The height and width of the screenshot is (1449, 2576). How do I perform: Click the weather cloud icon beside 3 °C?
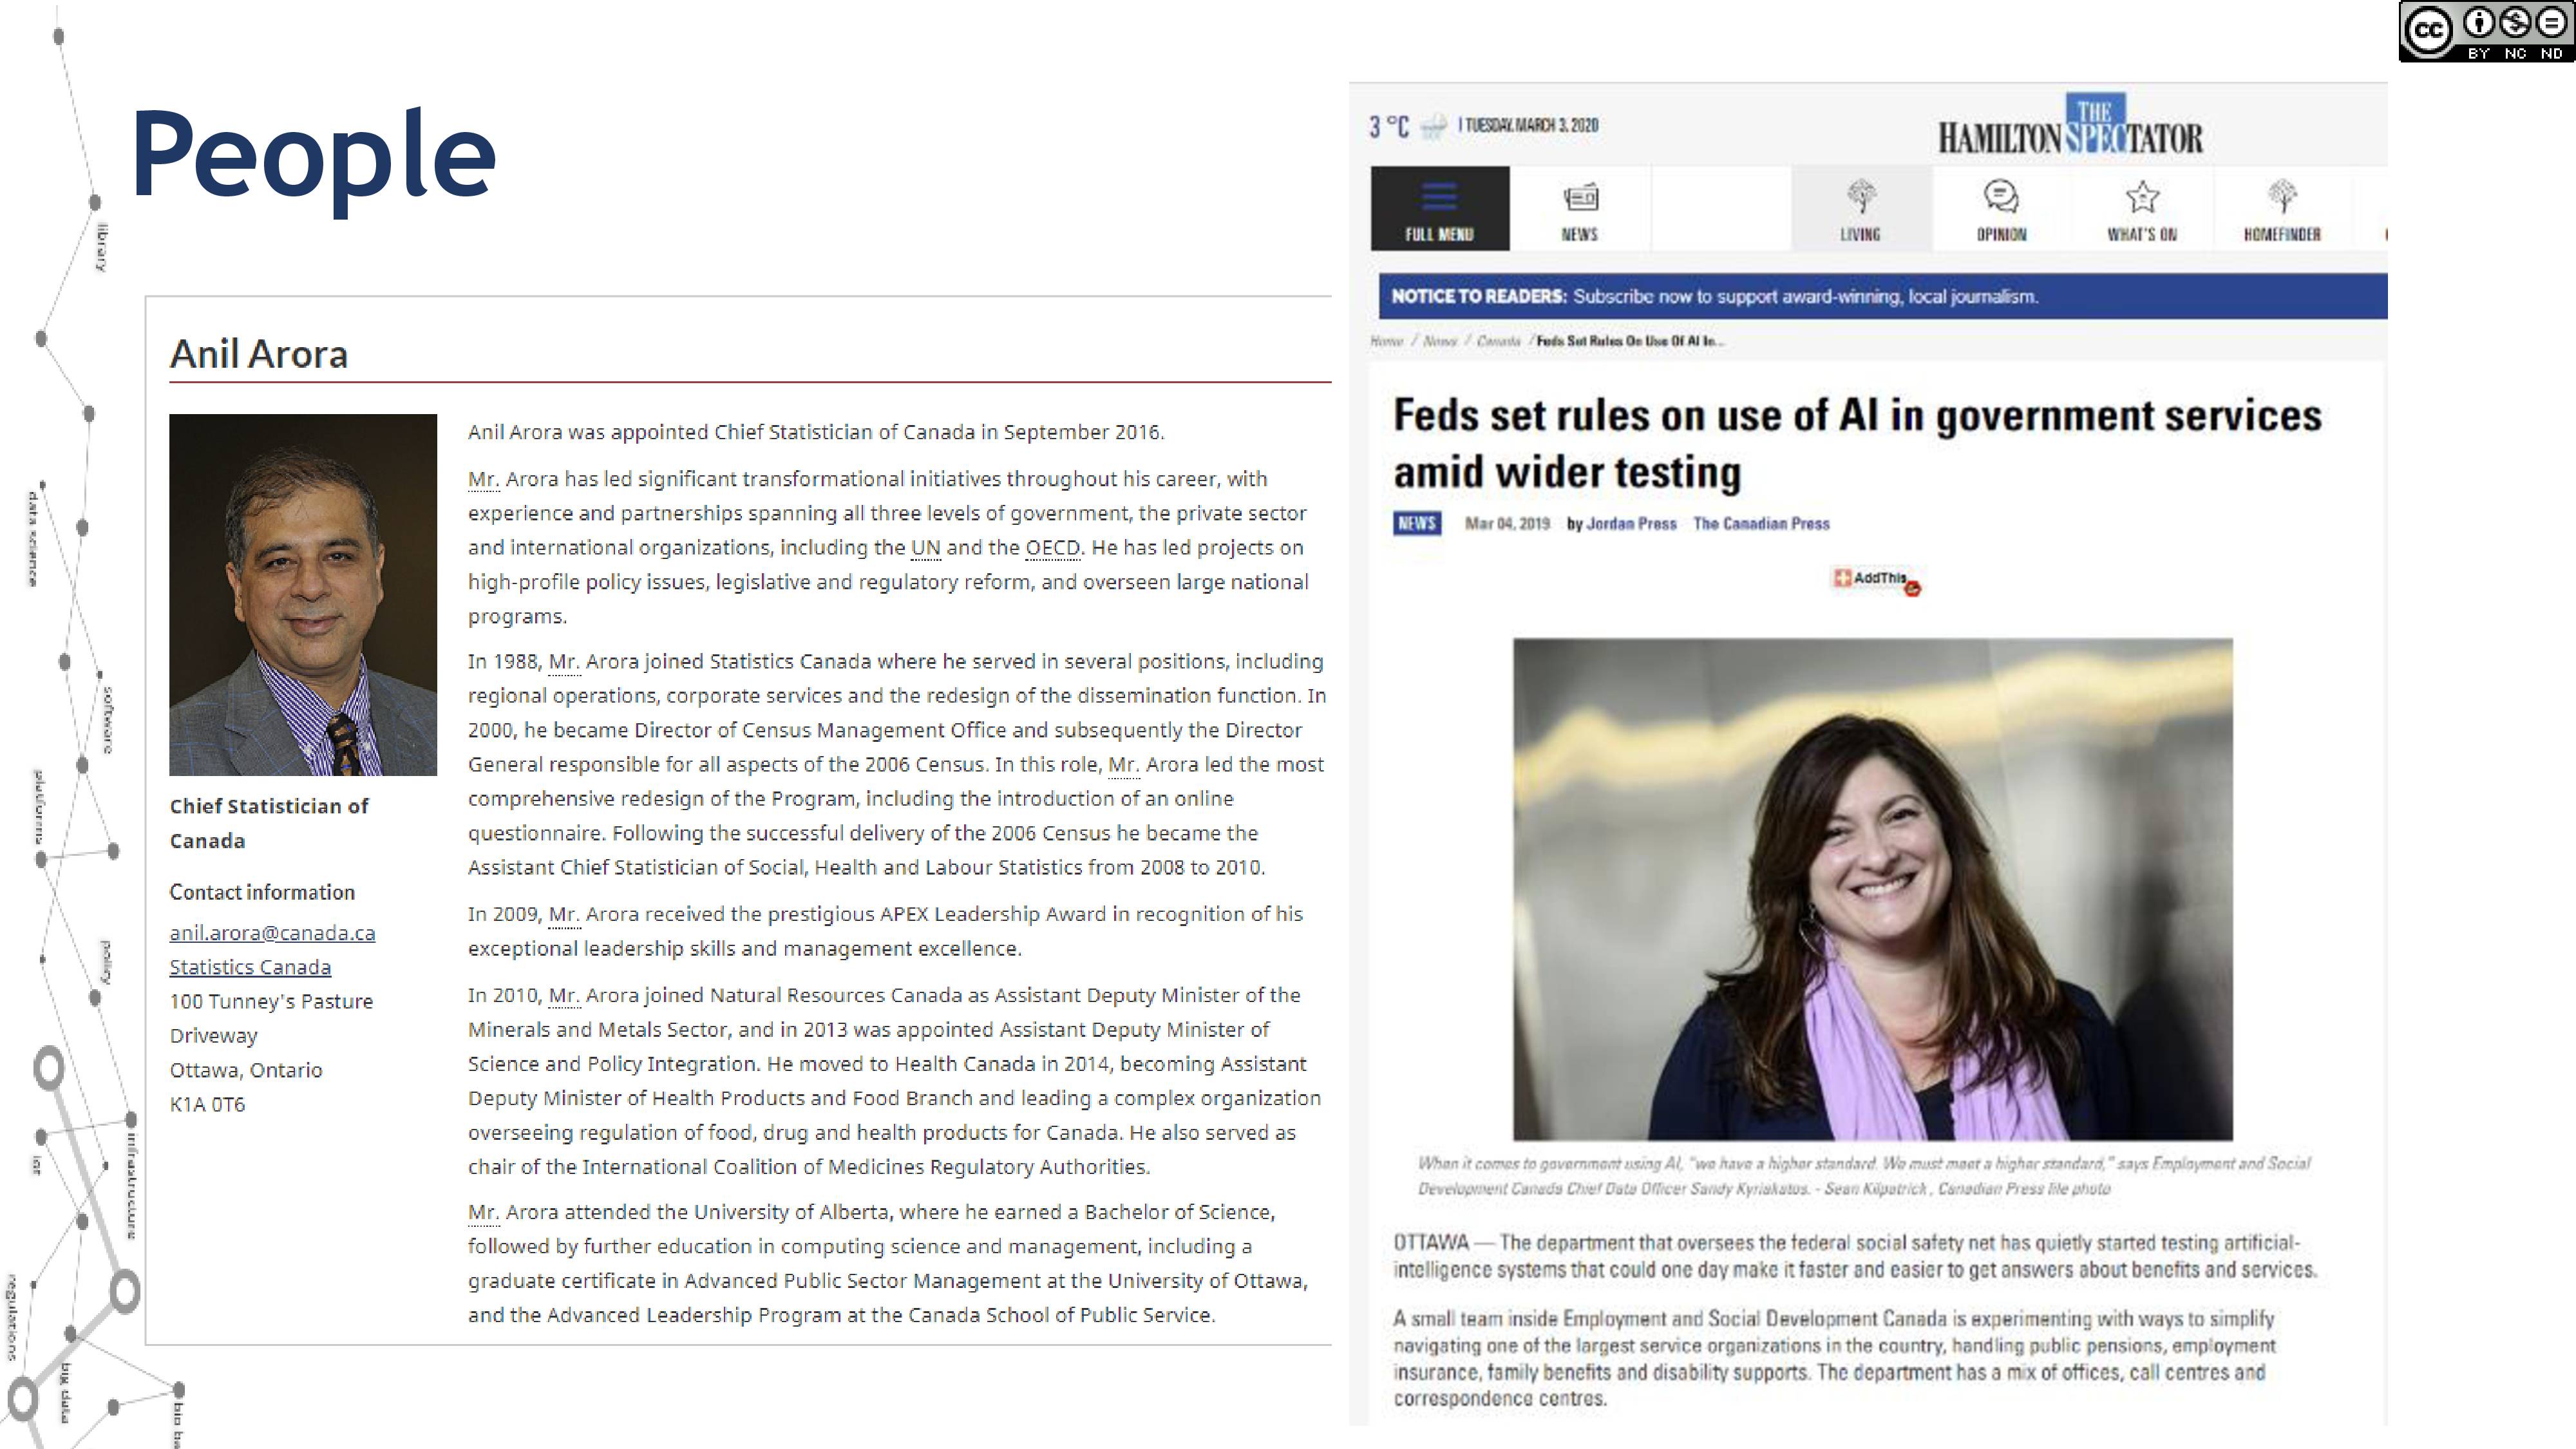click(1434, 126)
